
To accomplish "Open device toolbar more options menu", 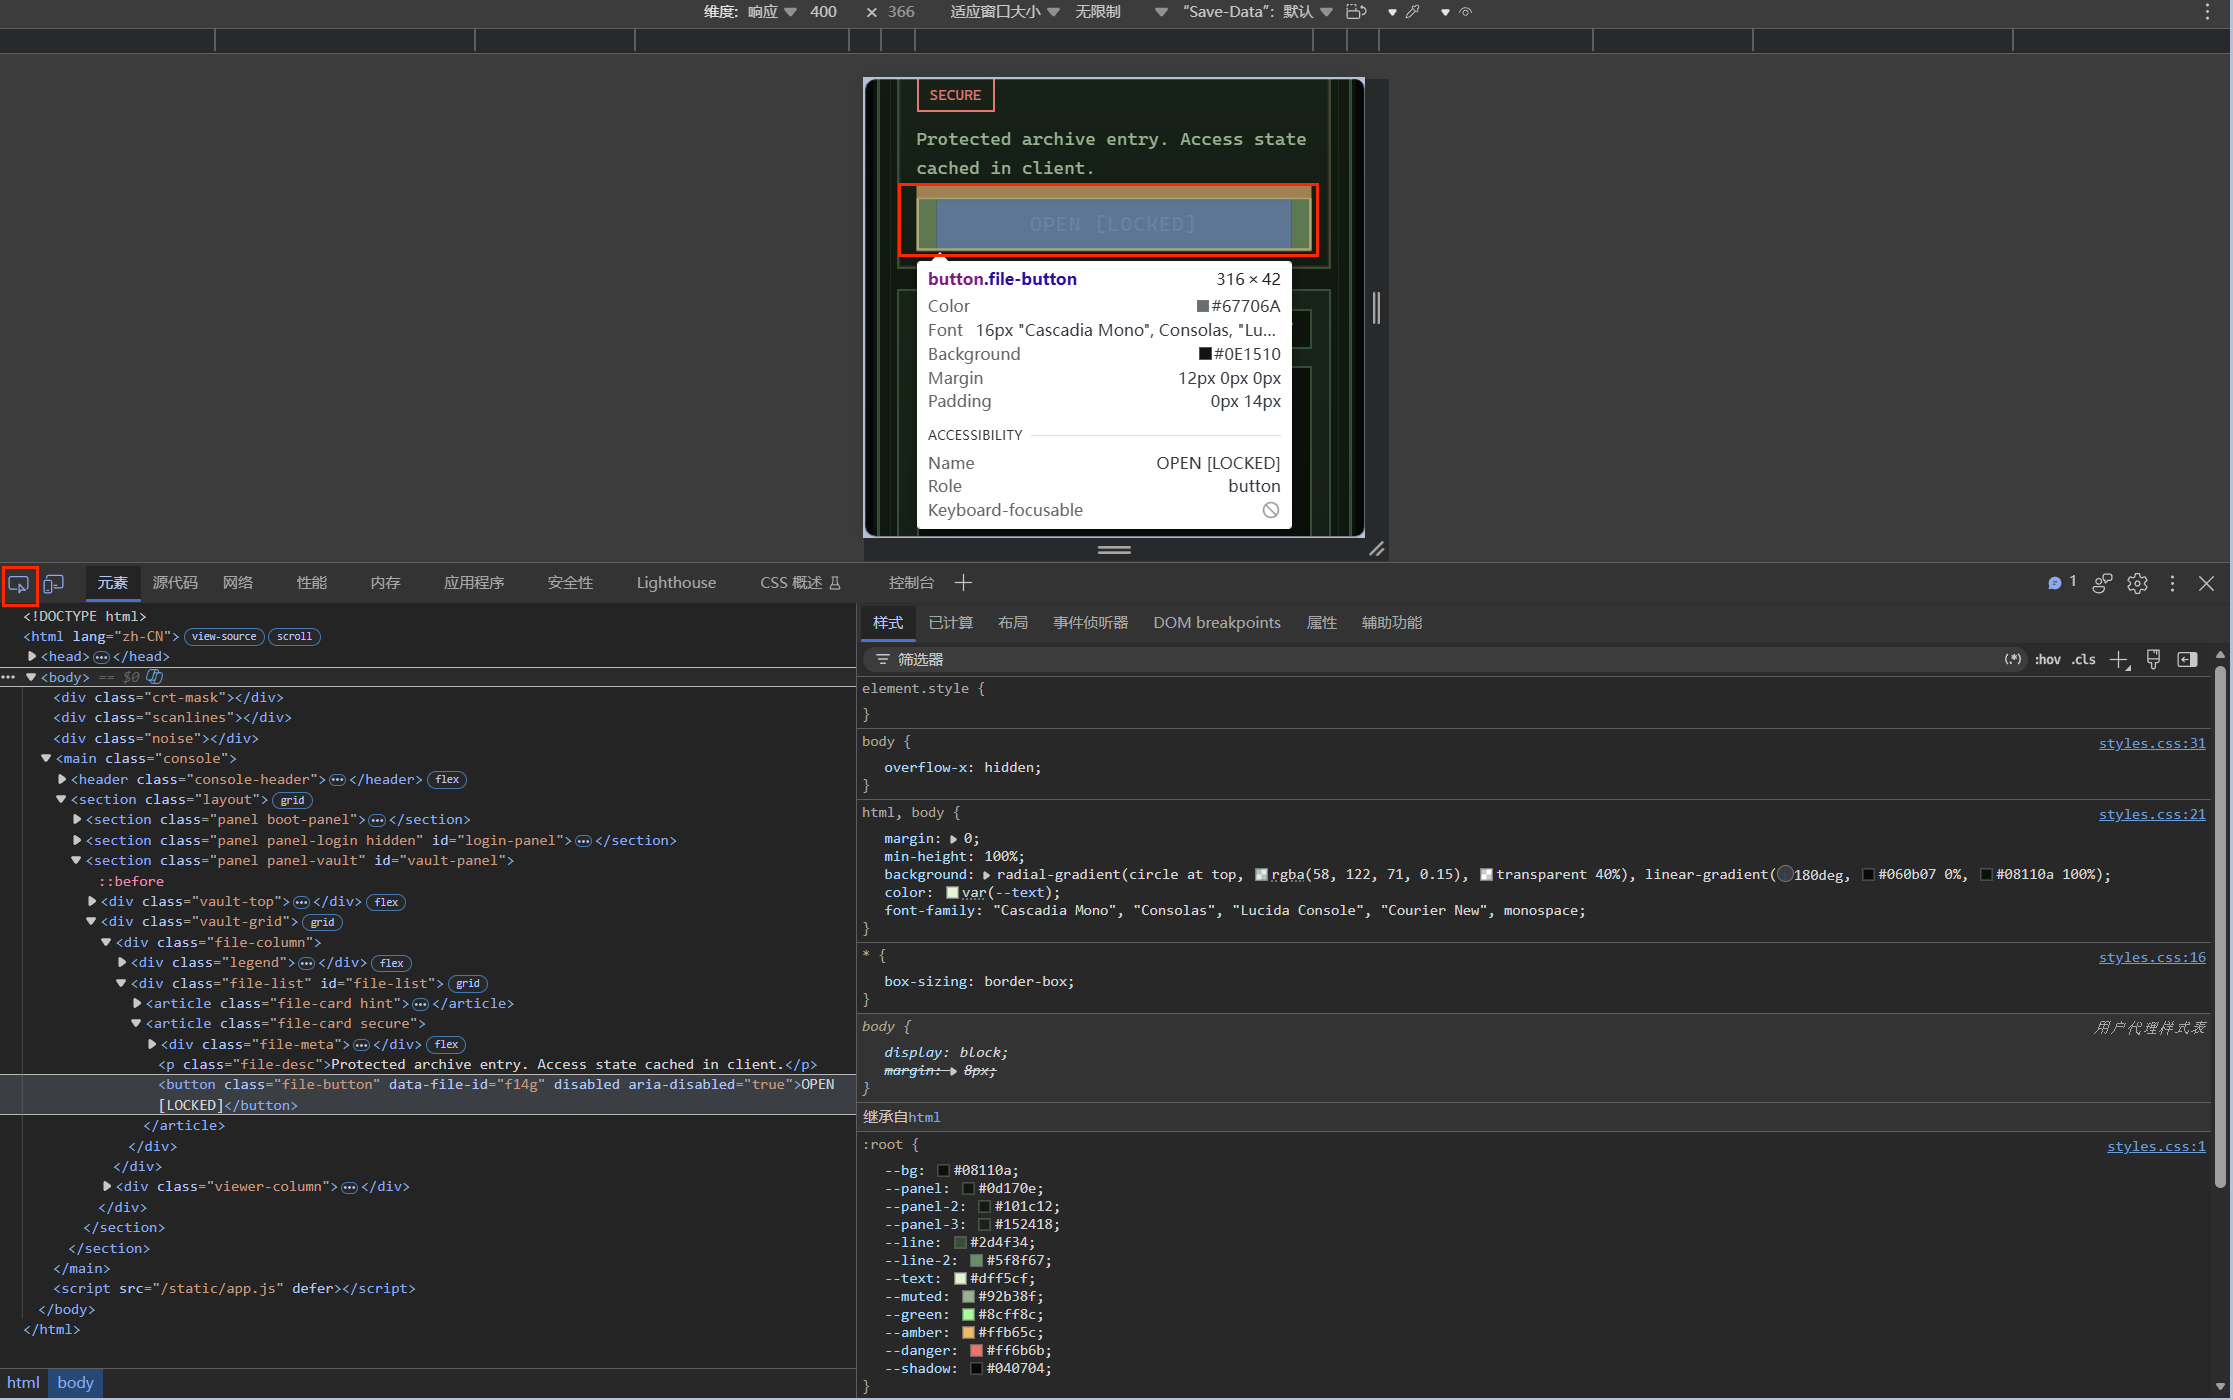I will pos(2207,12).
